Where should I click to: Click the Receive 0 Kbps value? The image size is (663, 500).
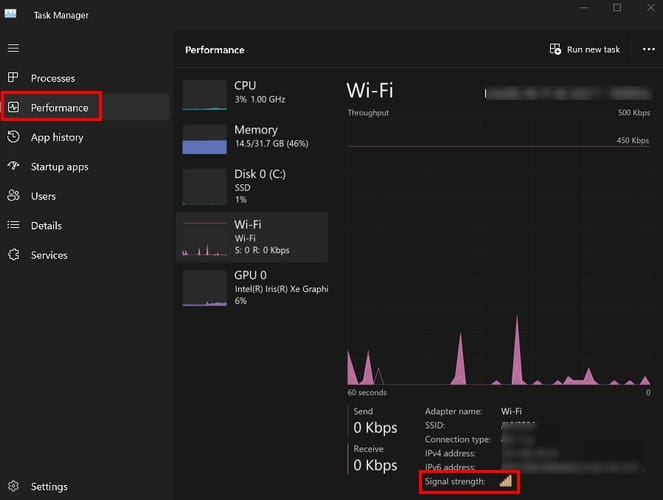375,465
